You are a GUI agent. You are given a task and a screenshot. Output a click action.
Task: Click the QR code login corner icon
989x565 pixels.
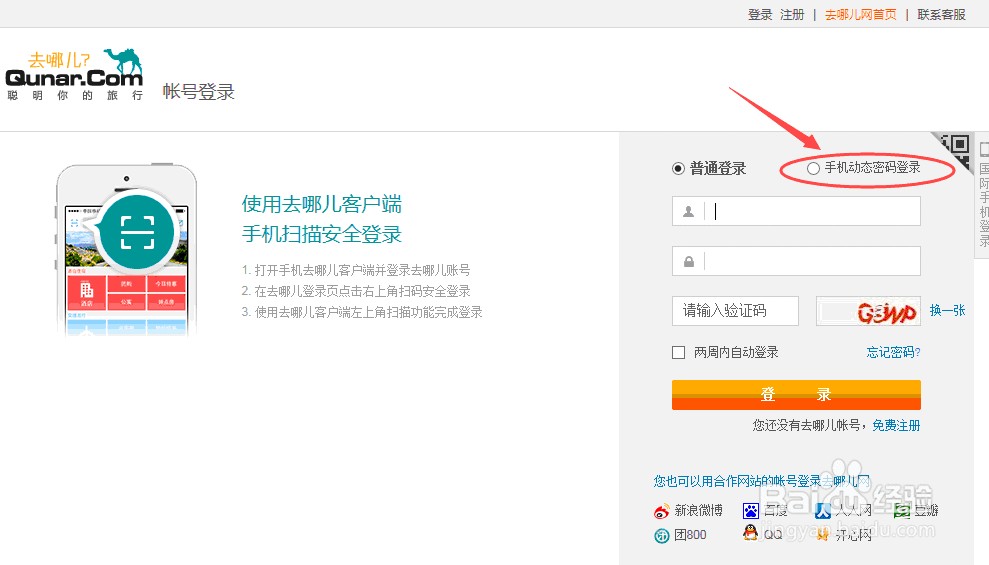click(953, 151)
